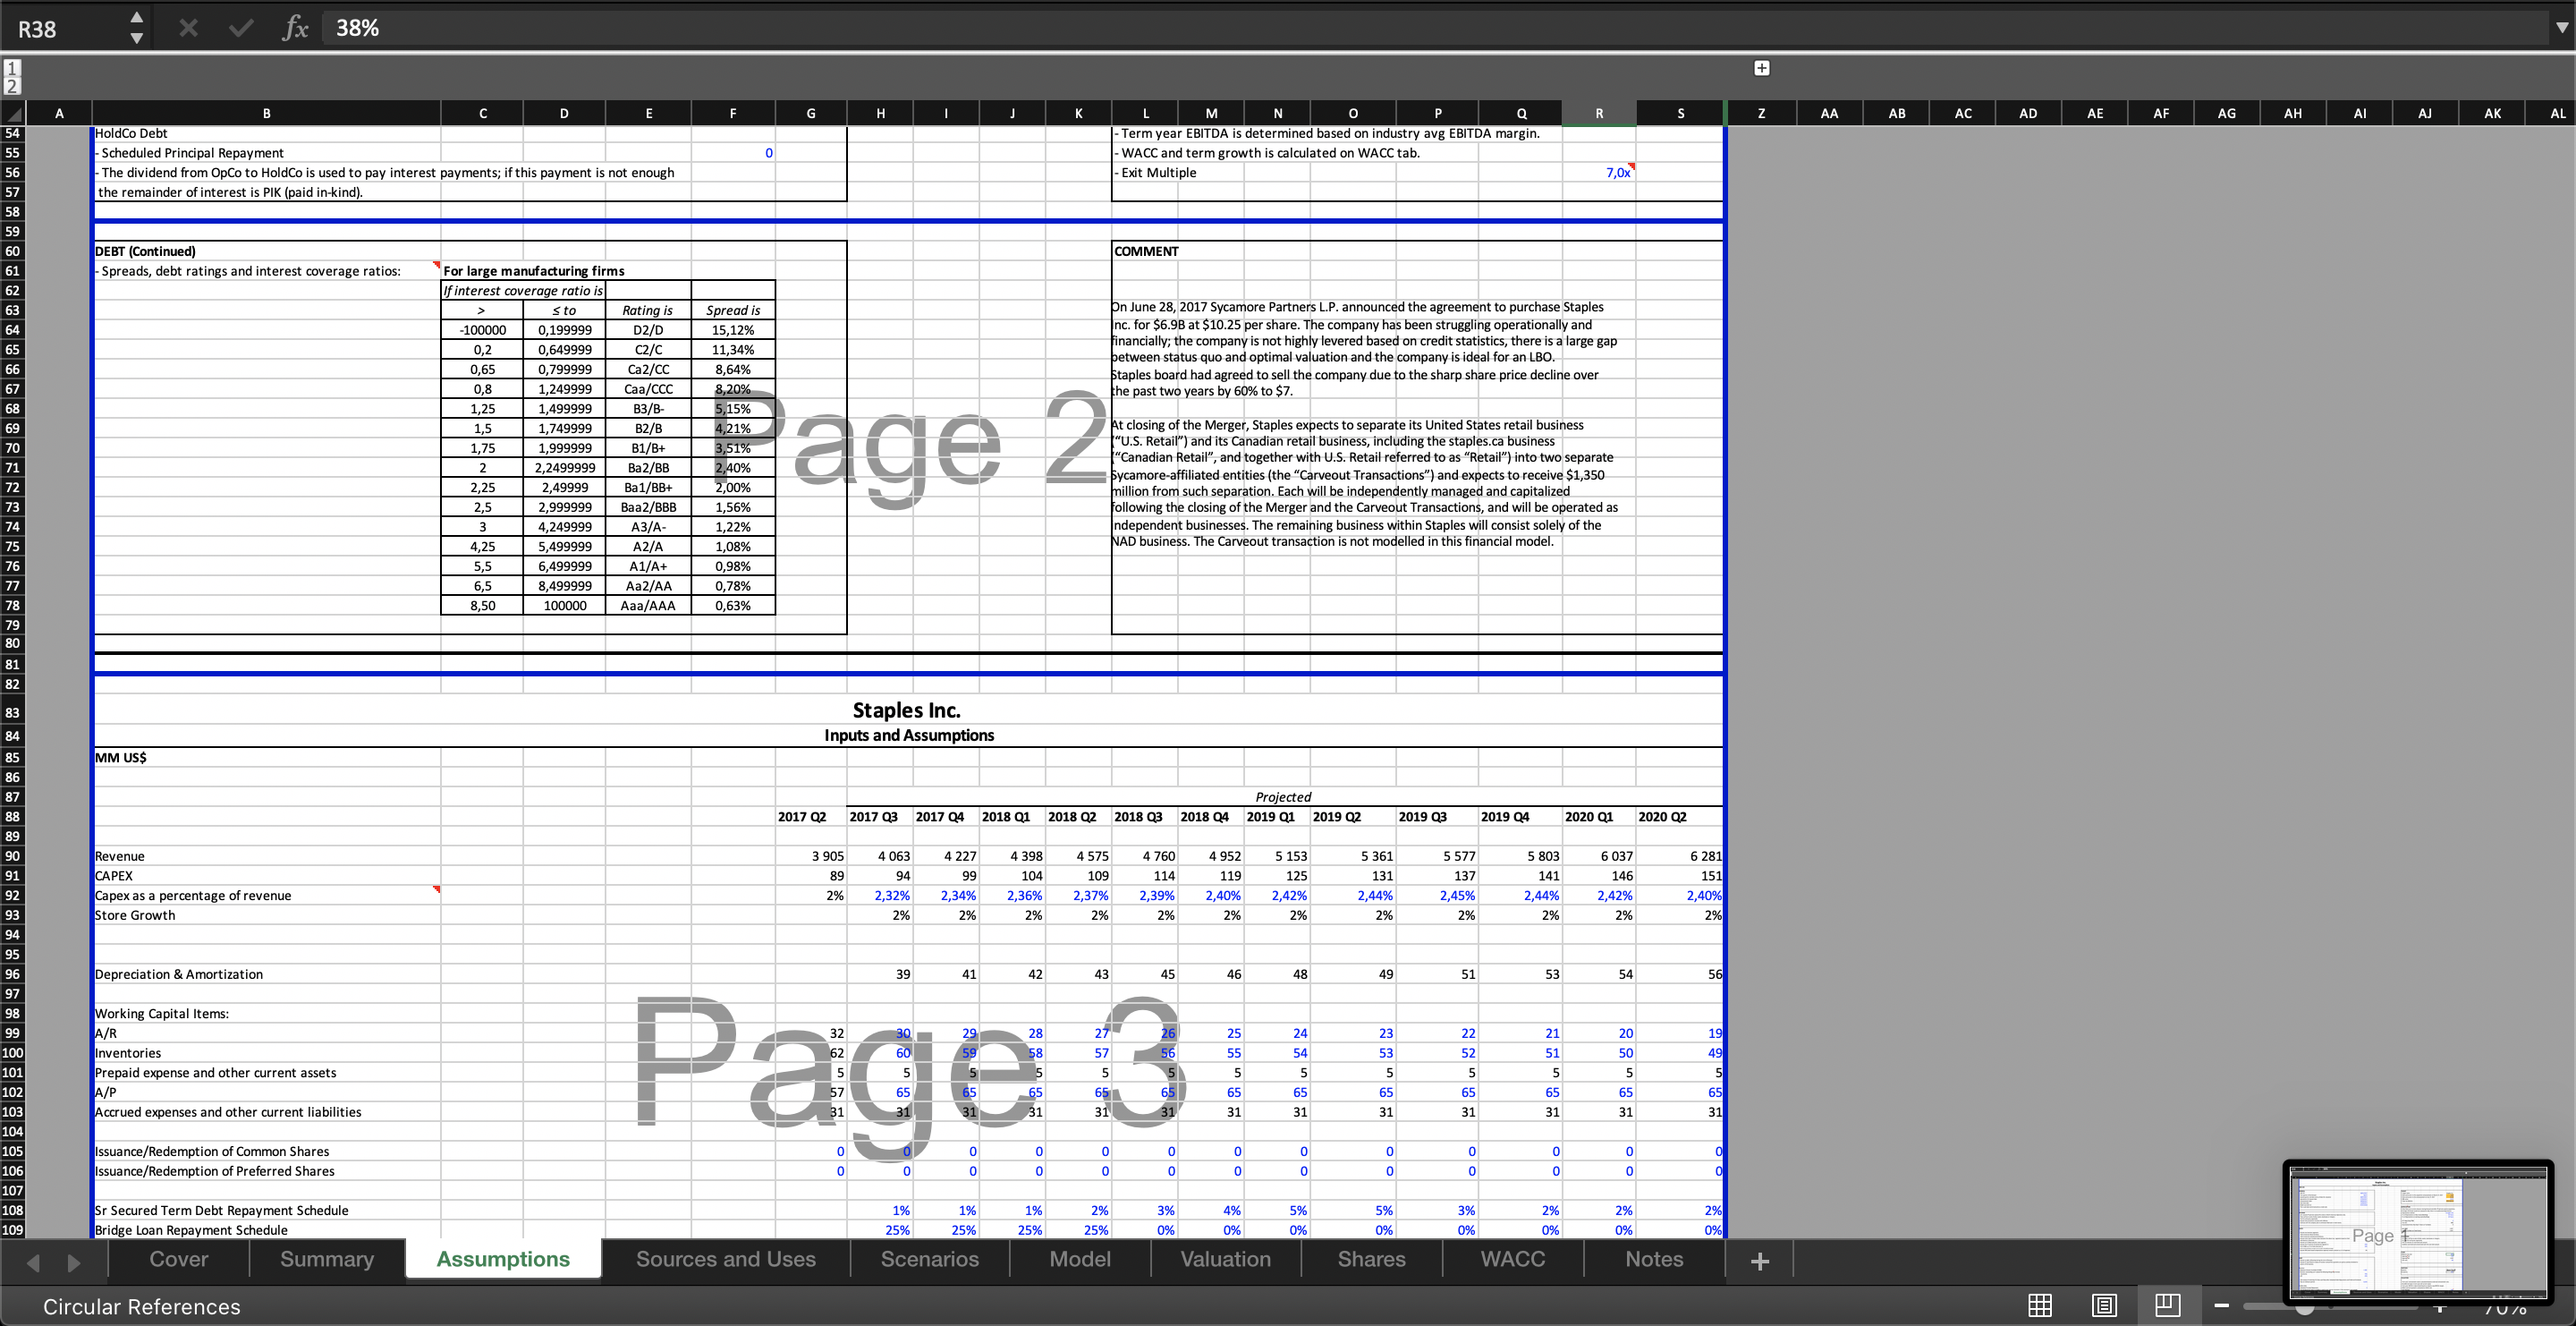The height and width of the screenshot is (1326, 2576).
Task: Select the For large manufacturing firms cell
Action: (x=534, y=271)
